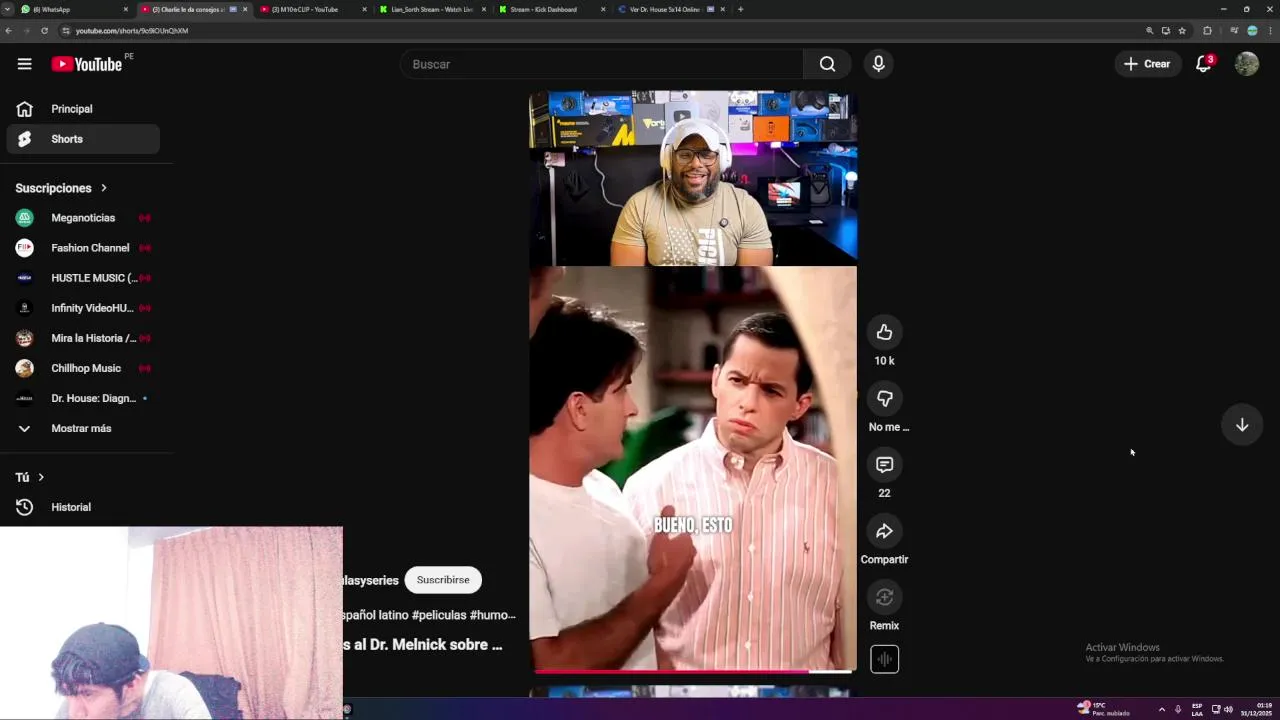Open the comments showing 22
The width and height of the screenshot is (1280, 720).
pyautogui.click(x=884, y=465)
